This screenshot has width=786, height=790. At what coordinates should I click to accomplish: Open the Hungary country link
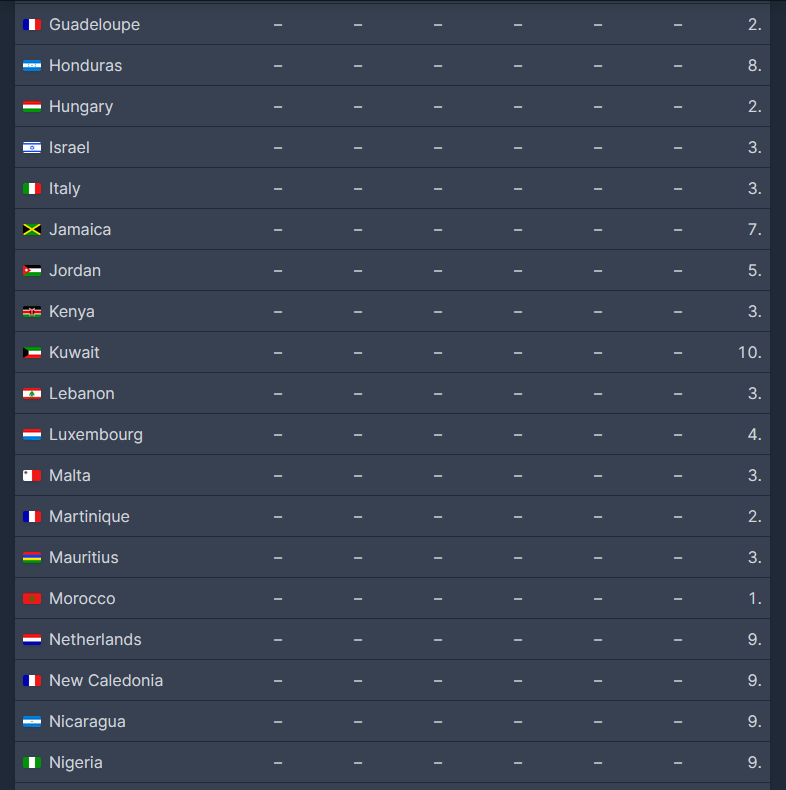pos(81,107)
